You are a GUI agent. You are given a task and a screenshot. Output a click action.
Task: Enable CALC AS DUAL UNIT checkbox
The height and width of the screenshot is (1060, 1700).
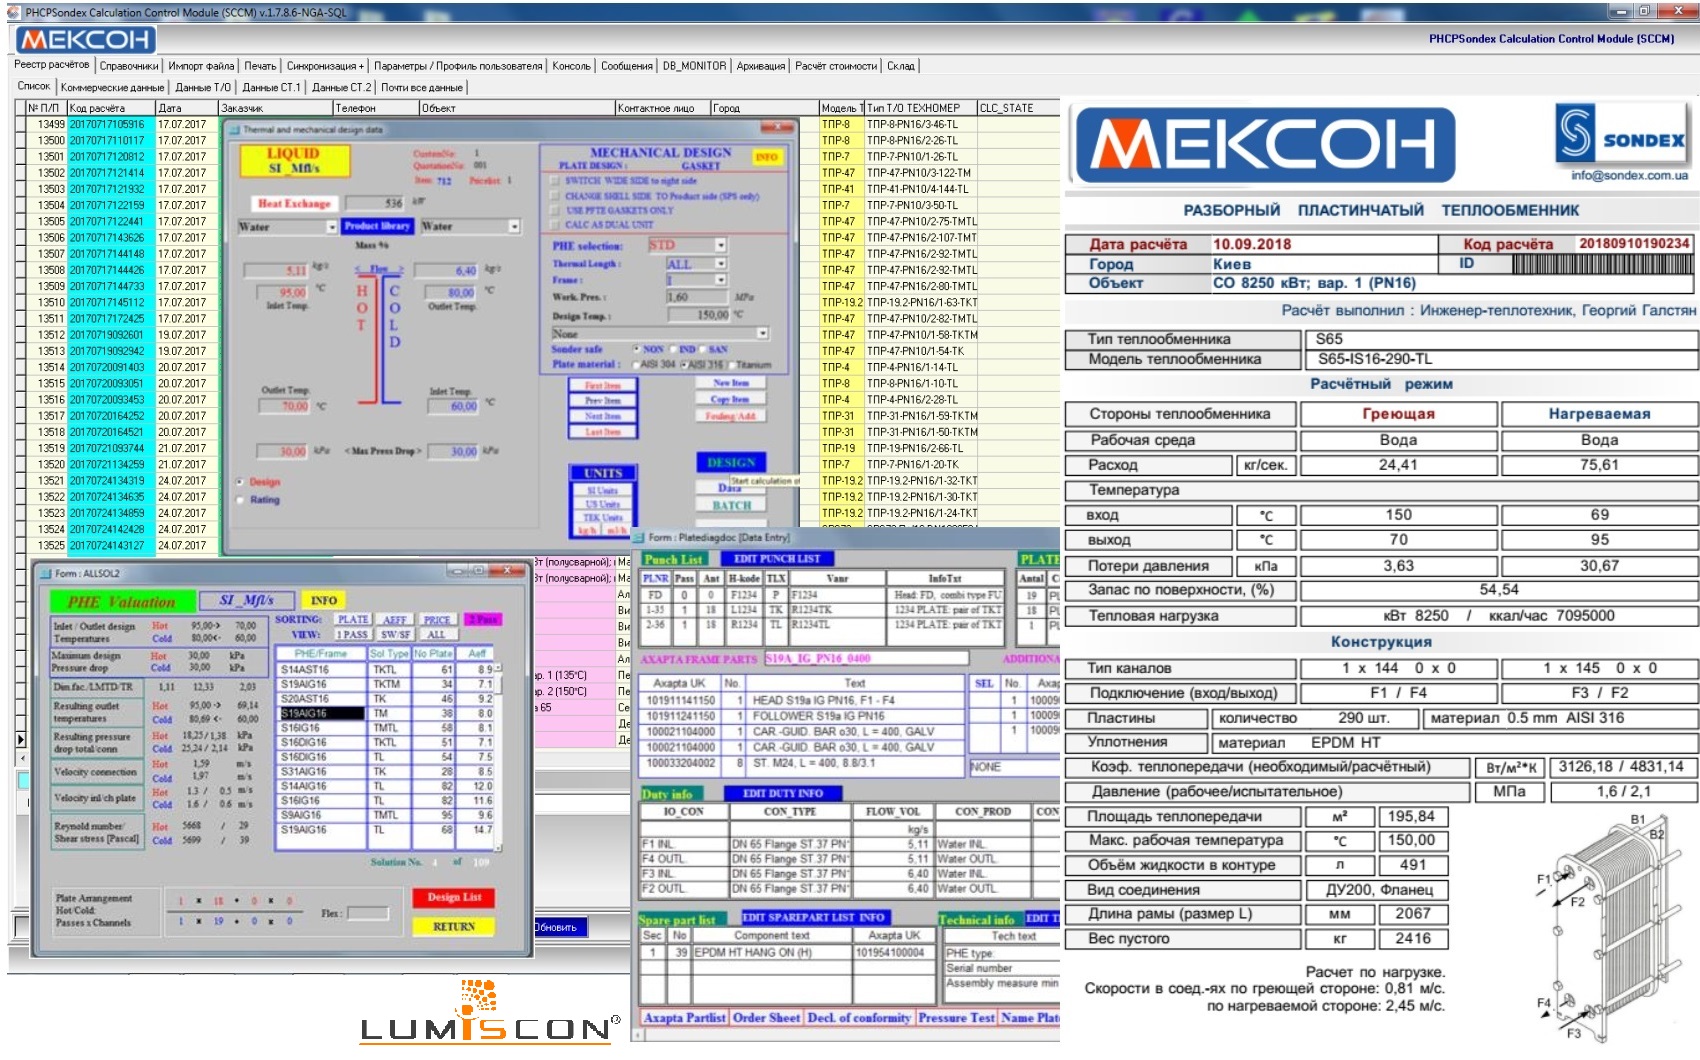[x=555, y=224]
